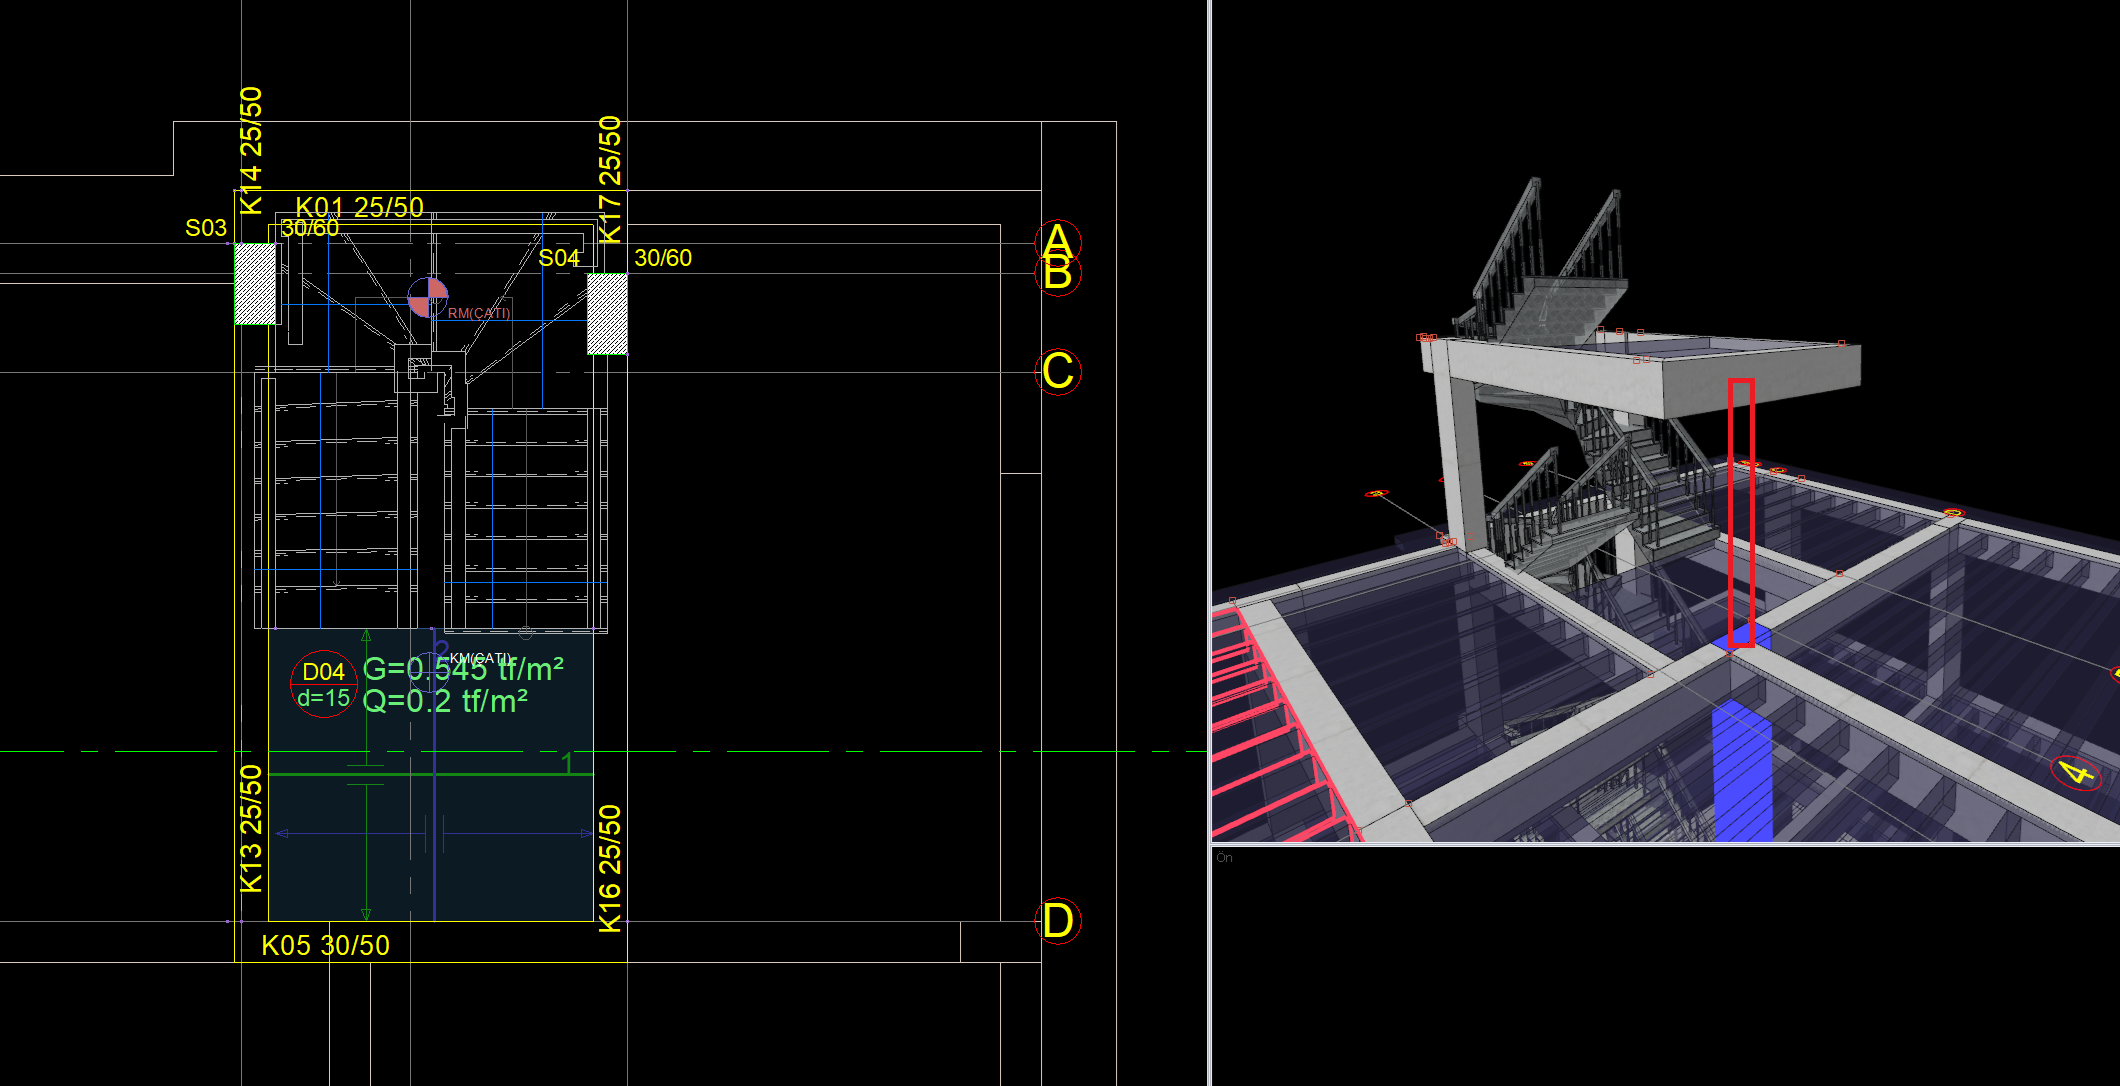Click the blue slab surface in 3D view
The image size is (2120, 1086).
pyautogui.click(x=1741, y=770)
